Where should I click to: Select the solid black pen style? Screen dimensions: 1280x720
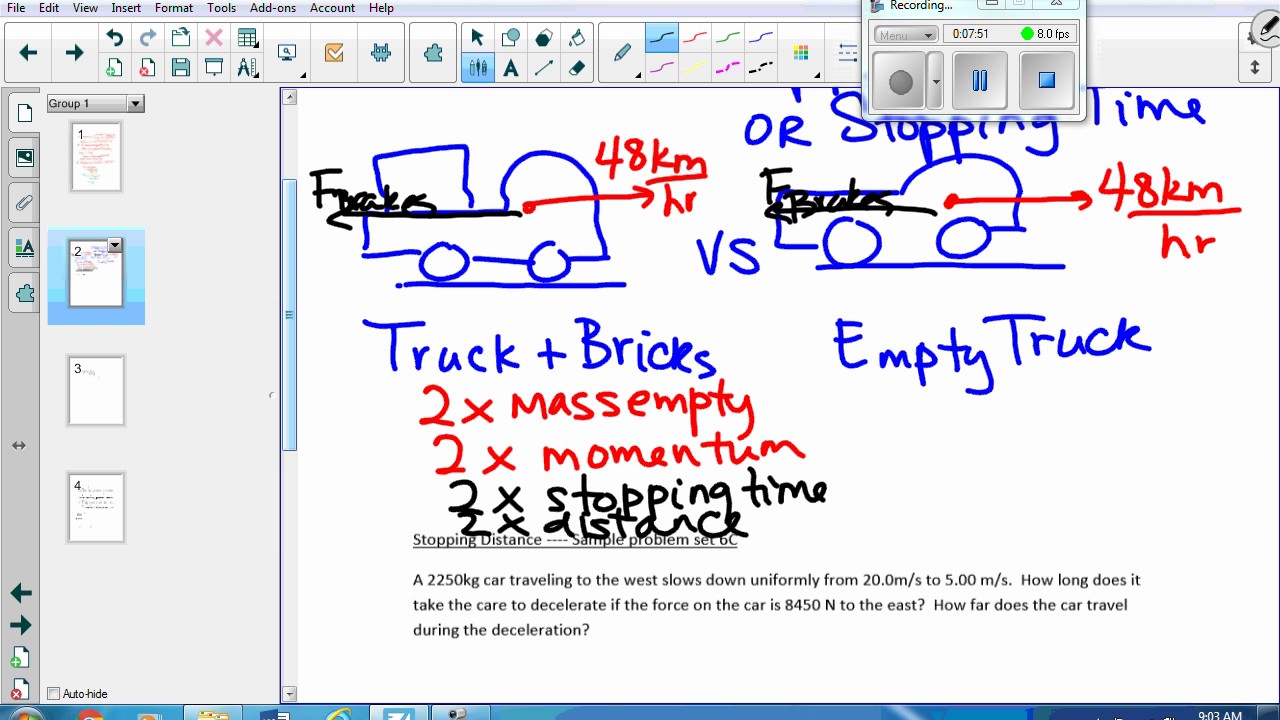point(661,38)
